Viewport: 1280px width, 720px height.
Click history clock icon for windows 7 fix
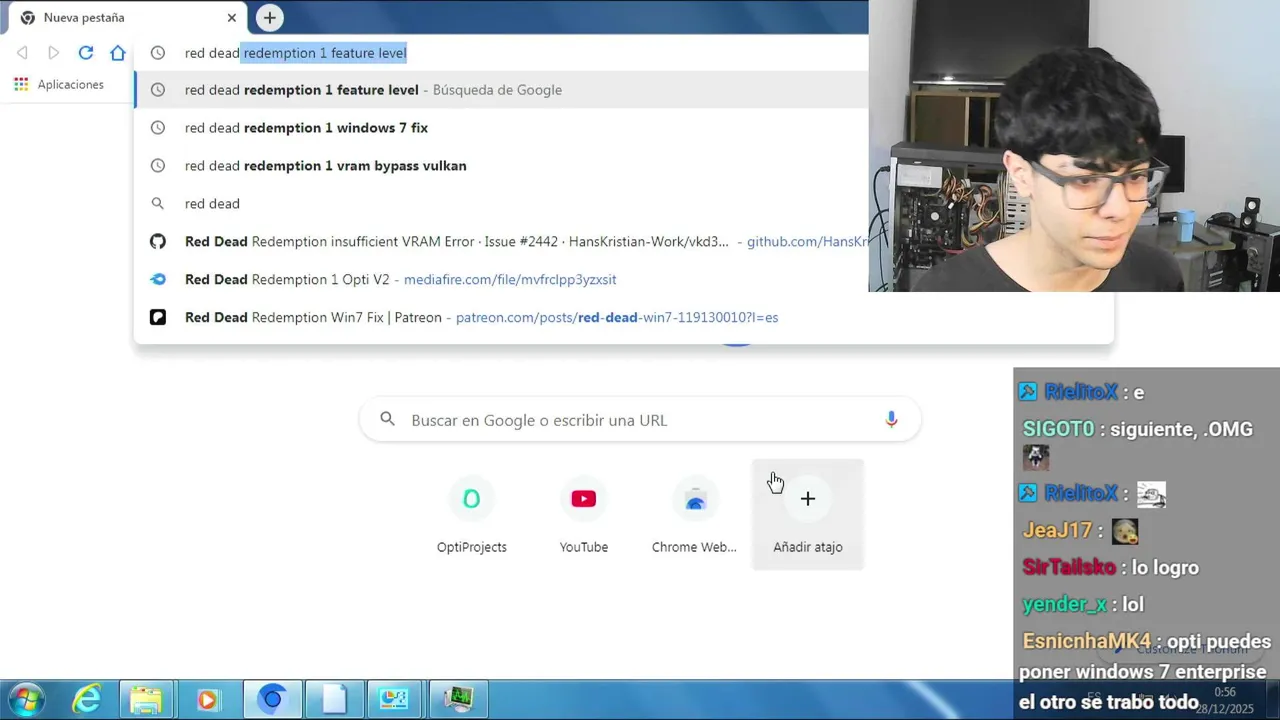click(157, 128)
